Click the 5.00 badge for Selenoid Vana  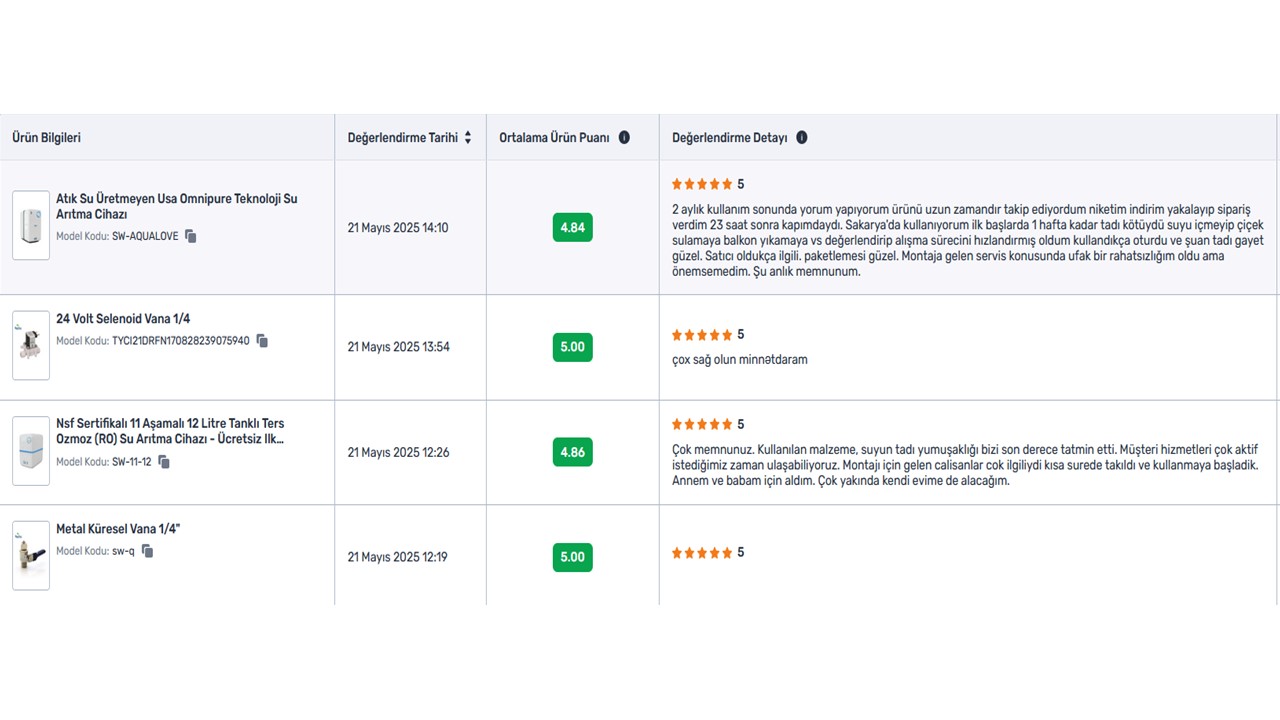pyautogui.click(x=572, y=347)
